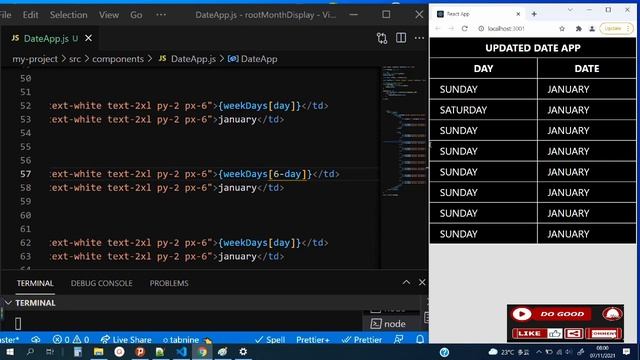Switch to Chrome taskbar icon
Viewport: 640px width, 360px height.
202,352
